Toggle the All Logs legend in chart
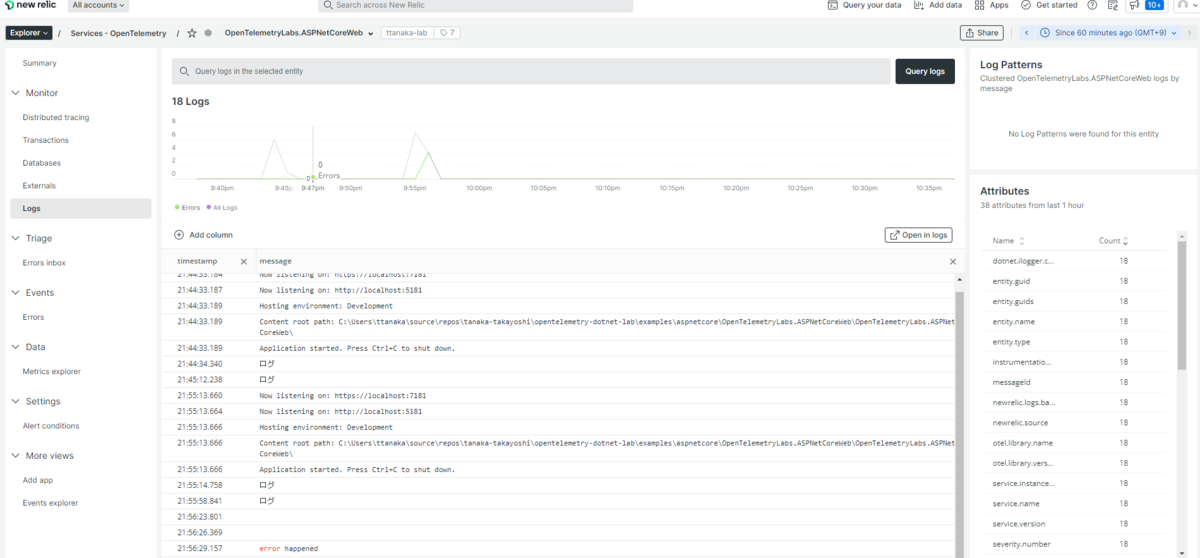This screenshot has height=558, width=1200. coord(222,207)
